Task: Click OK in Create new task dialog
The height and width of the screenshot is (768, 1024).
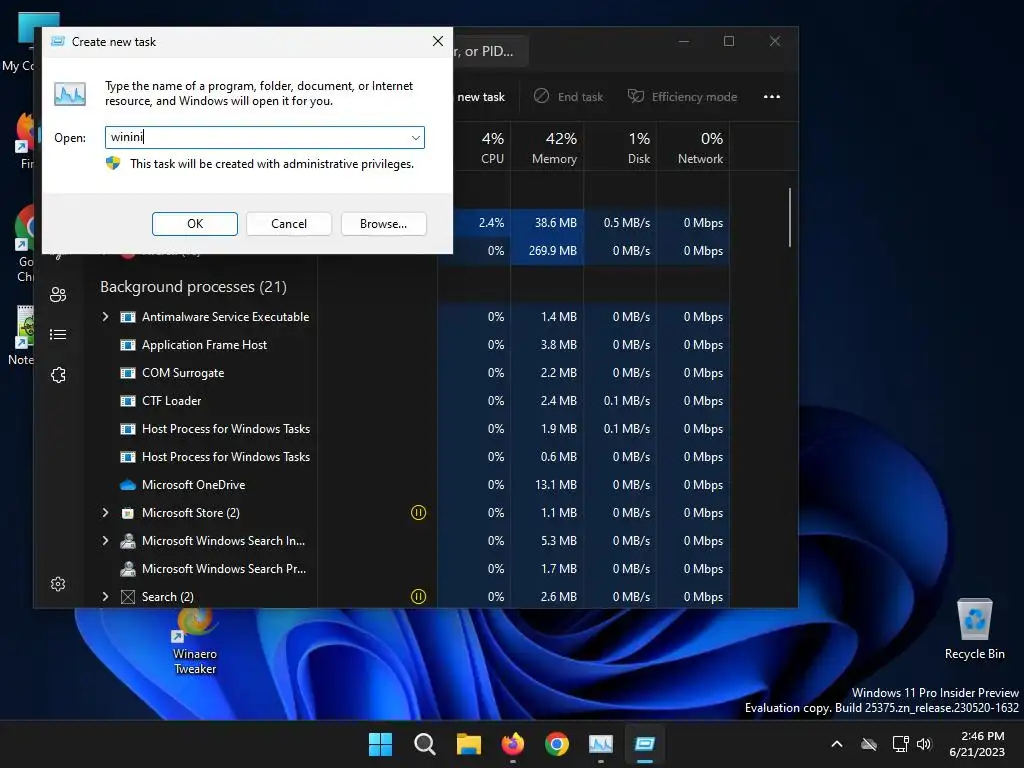Action: (x=195, y=223)
